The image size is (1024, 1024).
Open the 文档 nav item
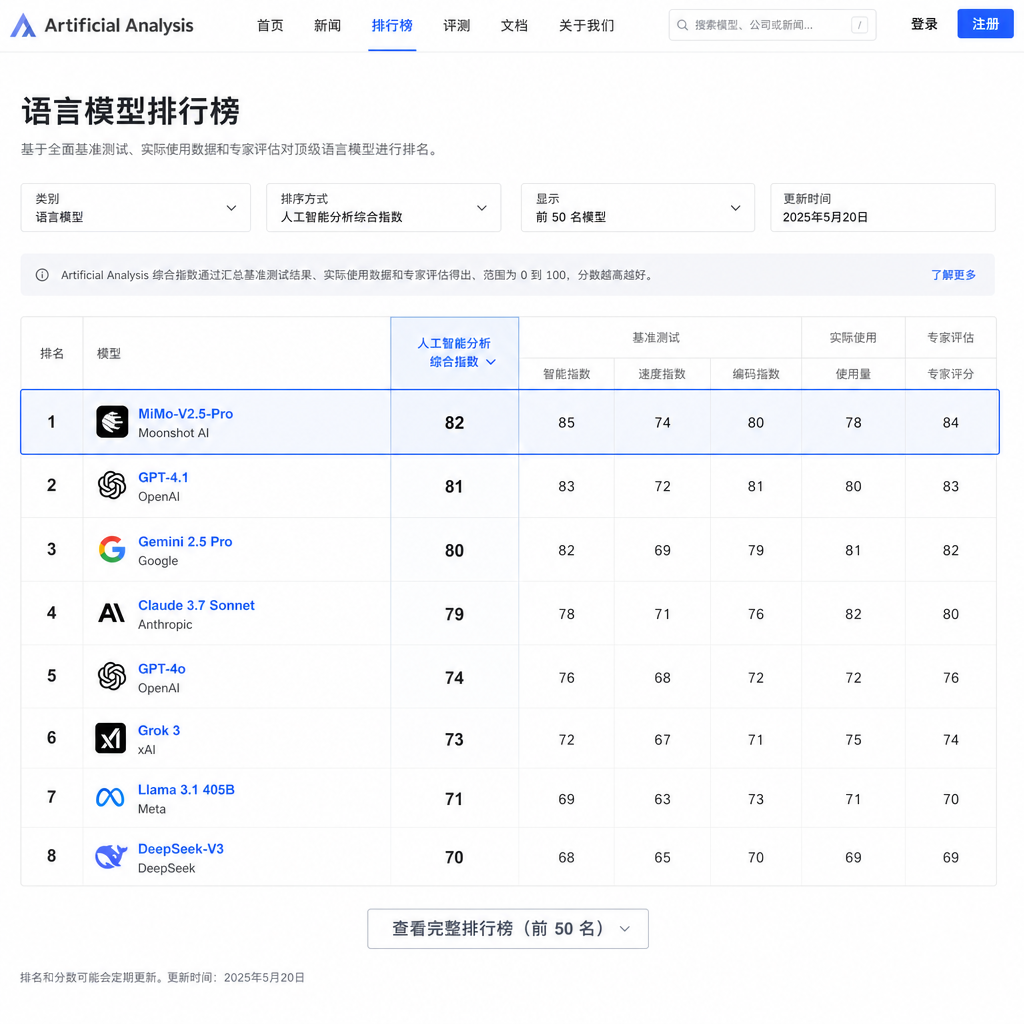(x=514, y=25)
